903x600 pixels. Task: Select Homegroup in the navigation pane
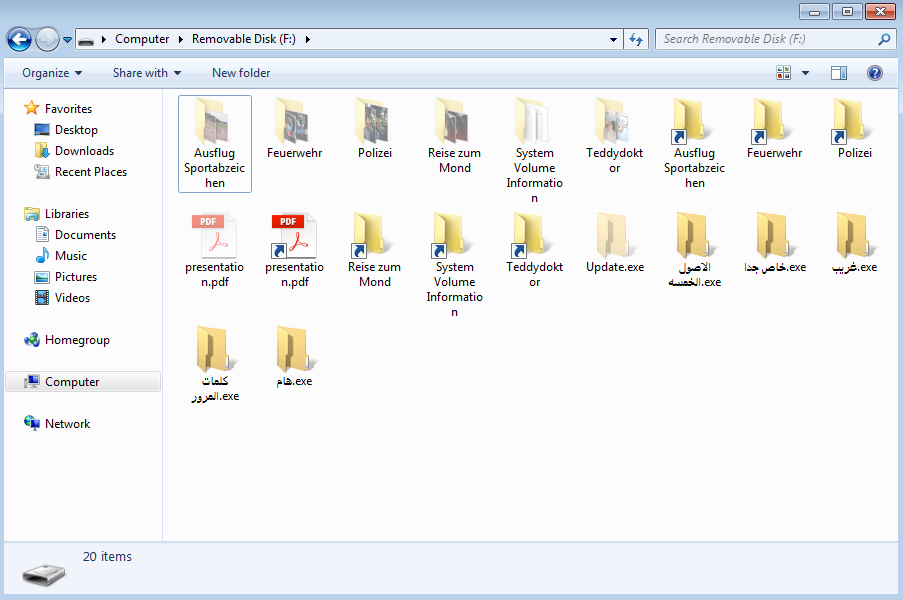[77, 340]
